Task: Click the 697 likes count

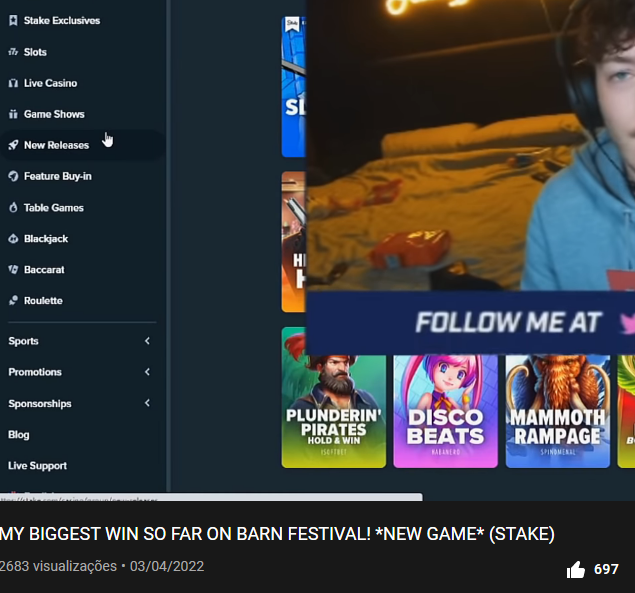Action: pos(606,570)
